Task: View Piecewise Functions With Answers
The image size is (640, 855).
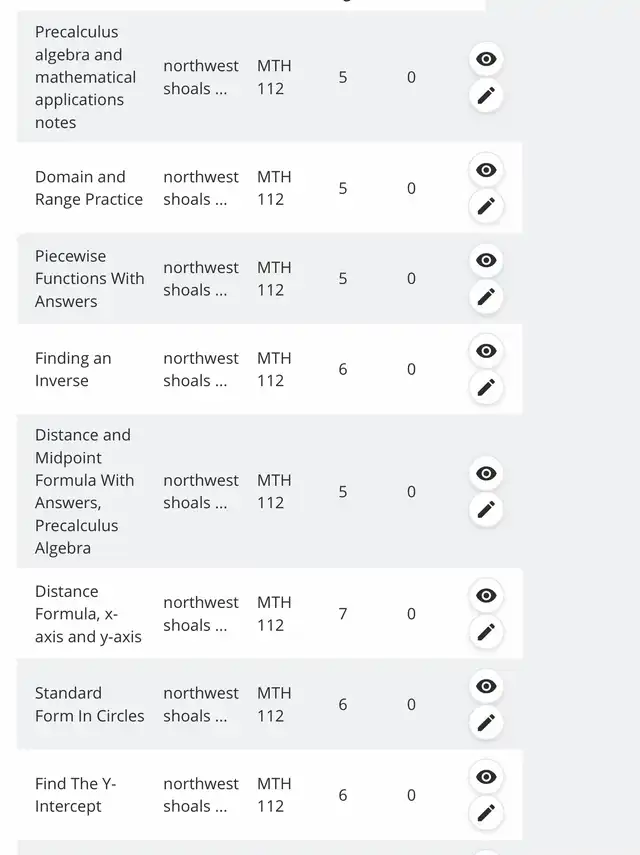Action: pyautogui.click(x=486, y=261)
